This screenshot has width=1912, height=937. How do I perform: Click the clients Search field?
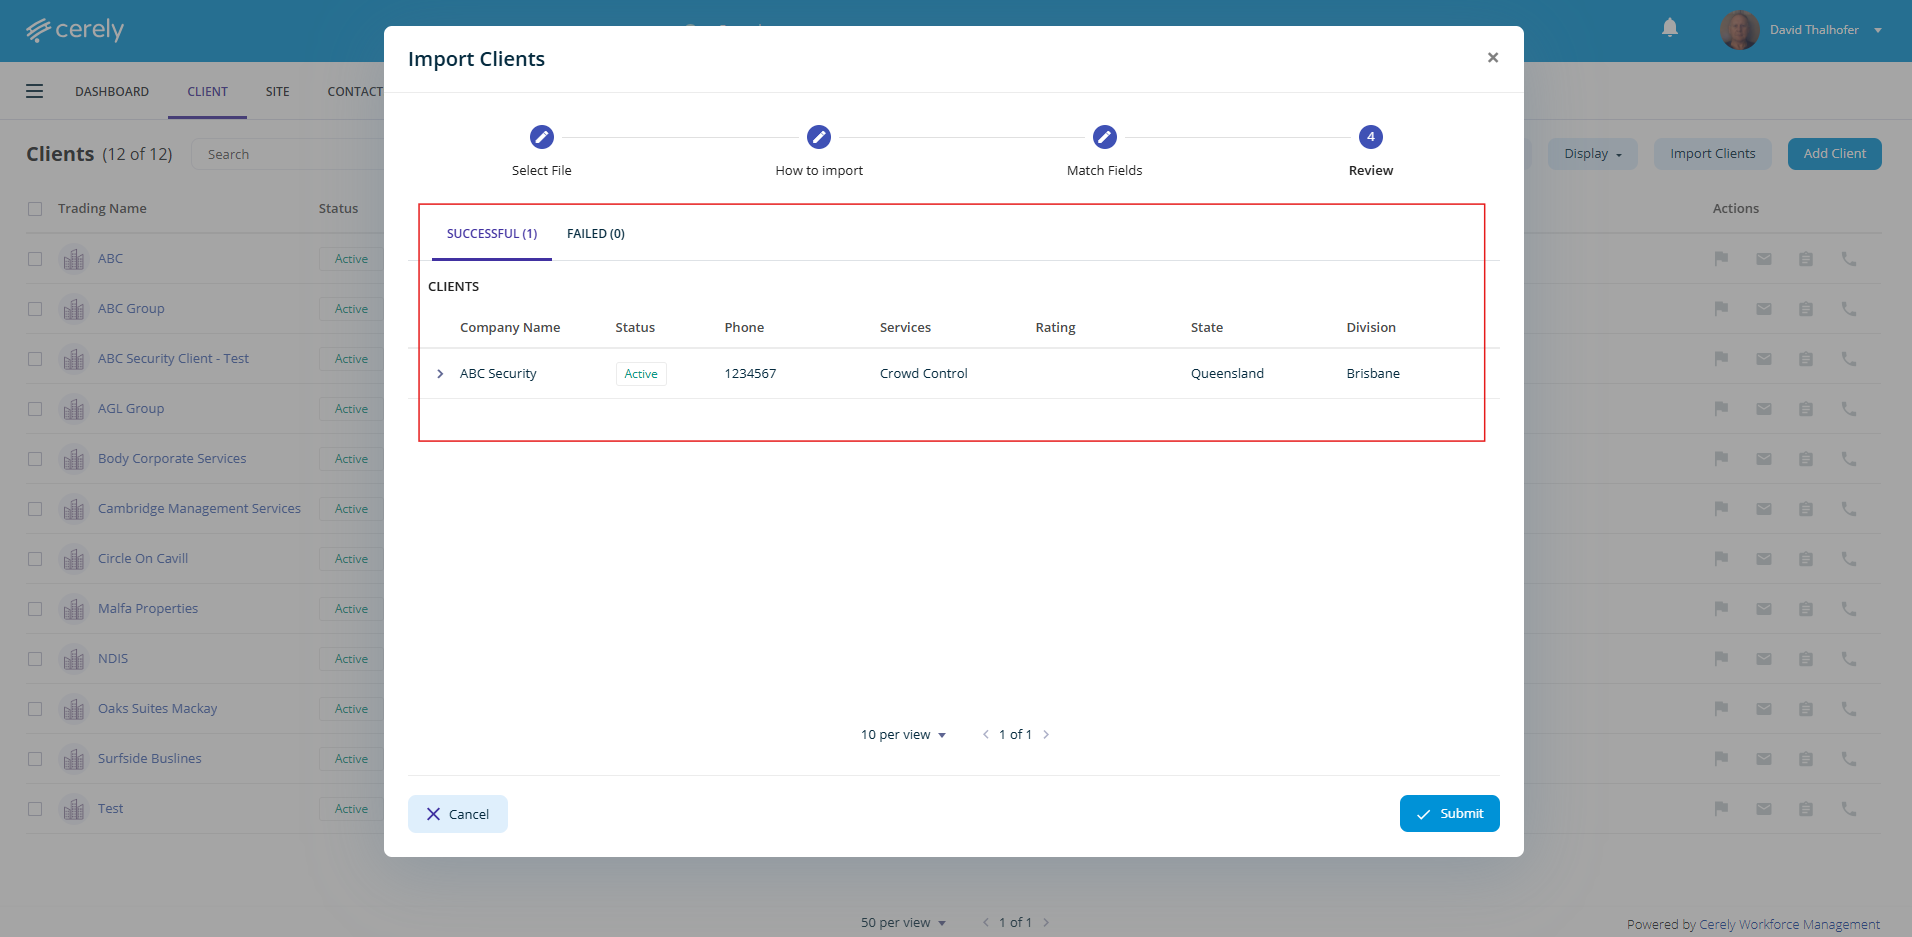pos(288,154)
